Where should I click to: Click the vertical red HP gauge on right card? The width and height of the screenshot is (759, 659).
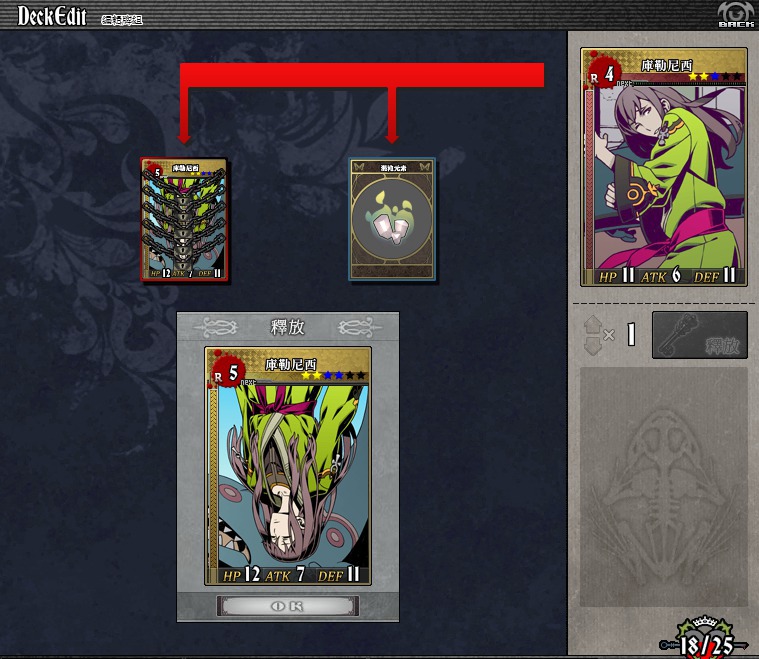point(589,179)
